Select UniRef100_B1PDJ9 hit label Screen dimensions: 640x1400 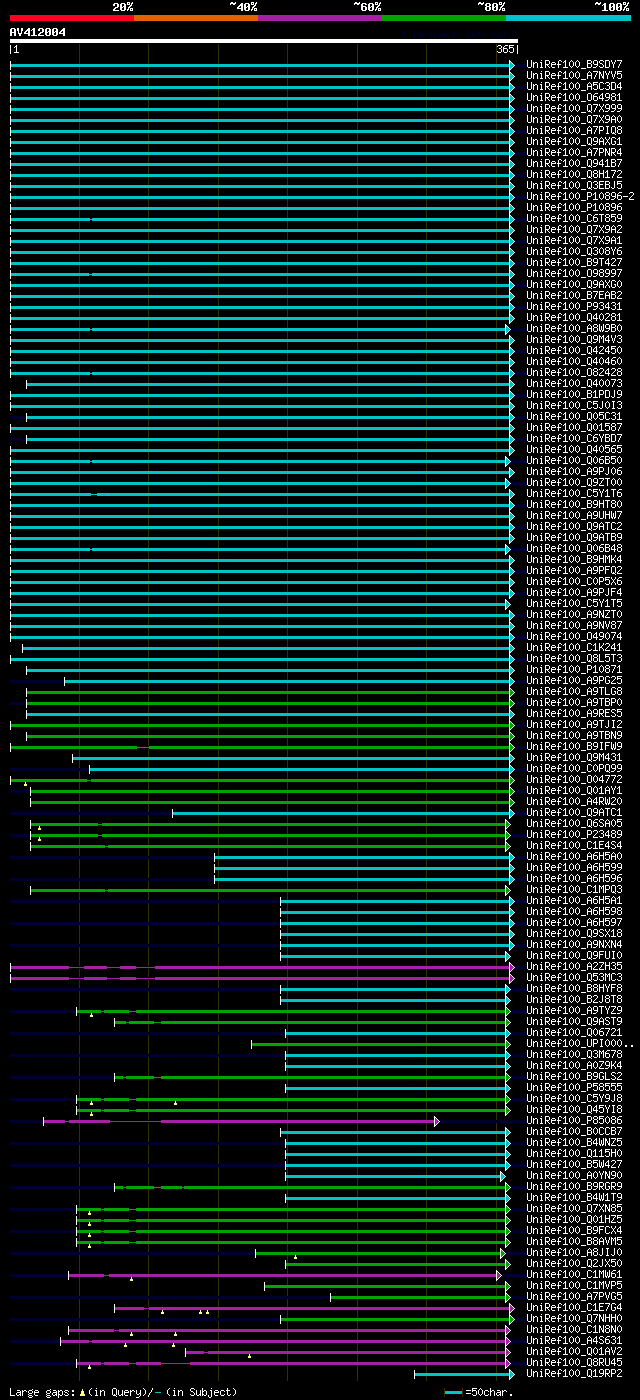coord(574,395)
